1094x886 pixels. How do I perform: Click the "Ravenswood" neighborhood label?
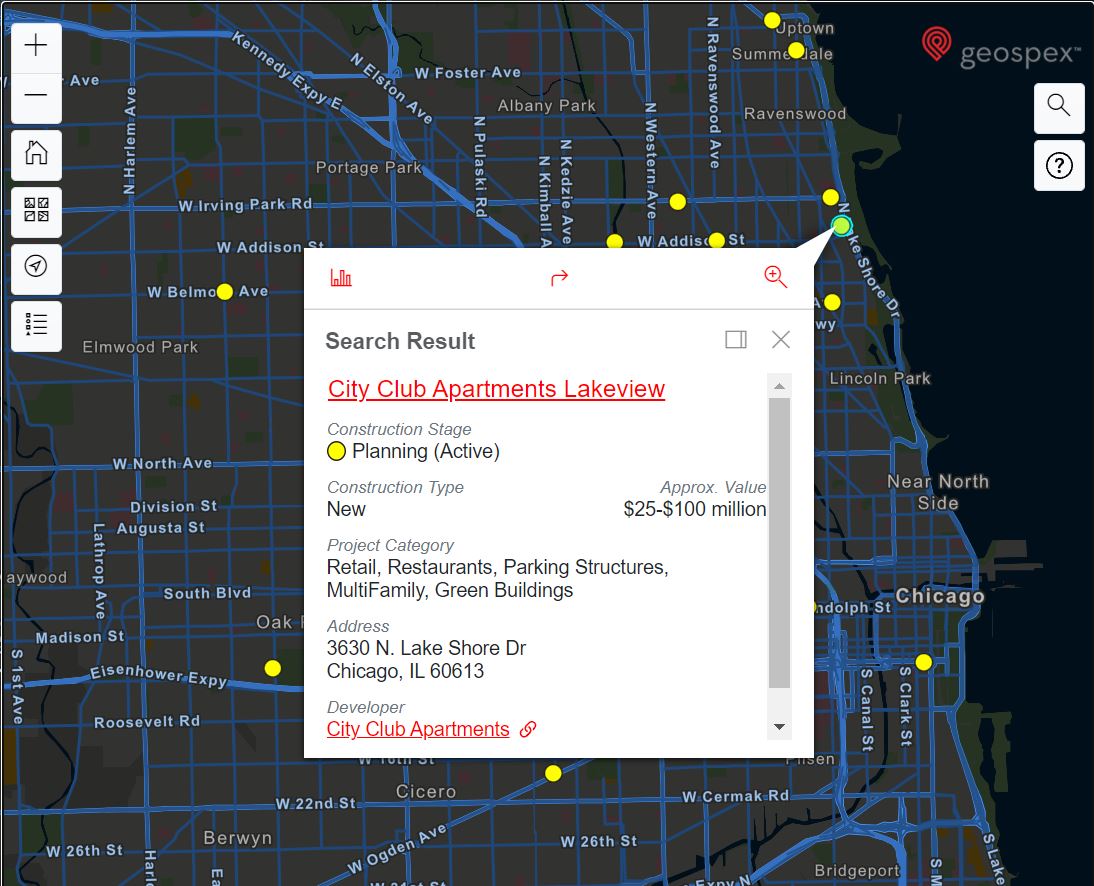tap(795, 113)
